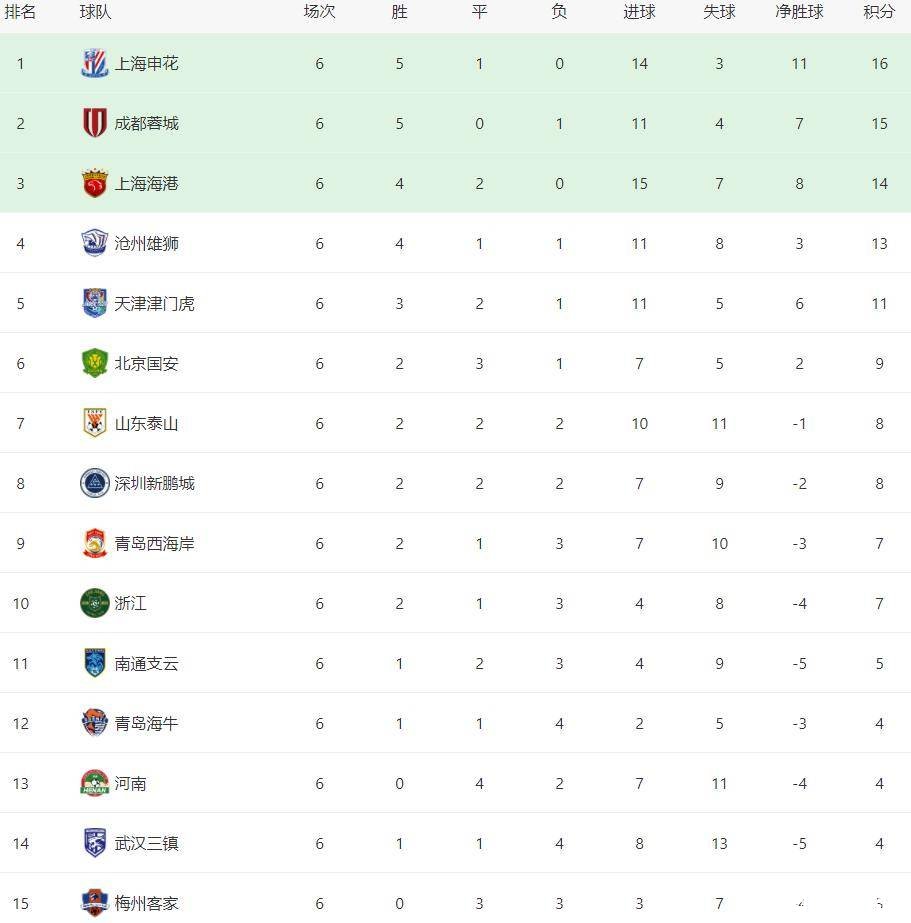
Task: Click the Beijing Guoan green badge
Action: click(x=94, y=364)
